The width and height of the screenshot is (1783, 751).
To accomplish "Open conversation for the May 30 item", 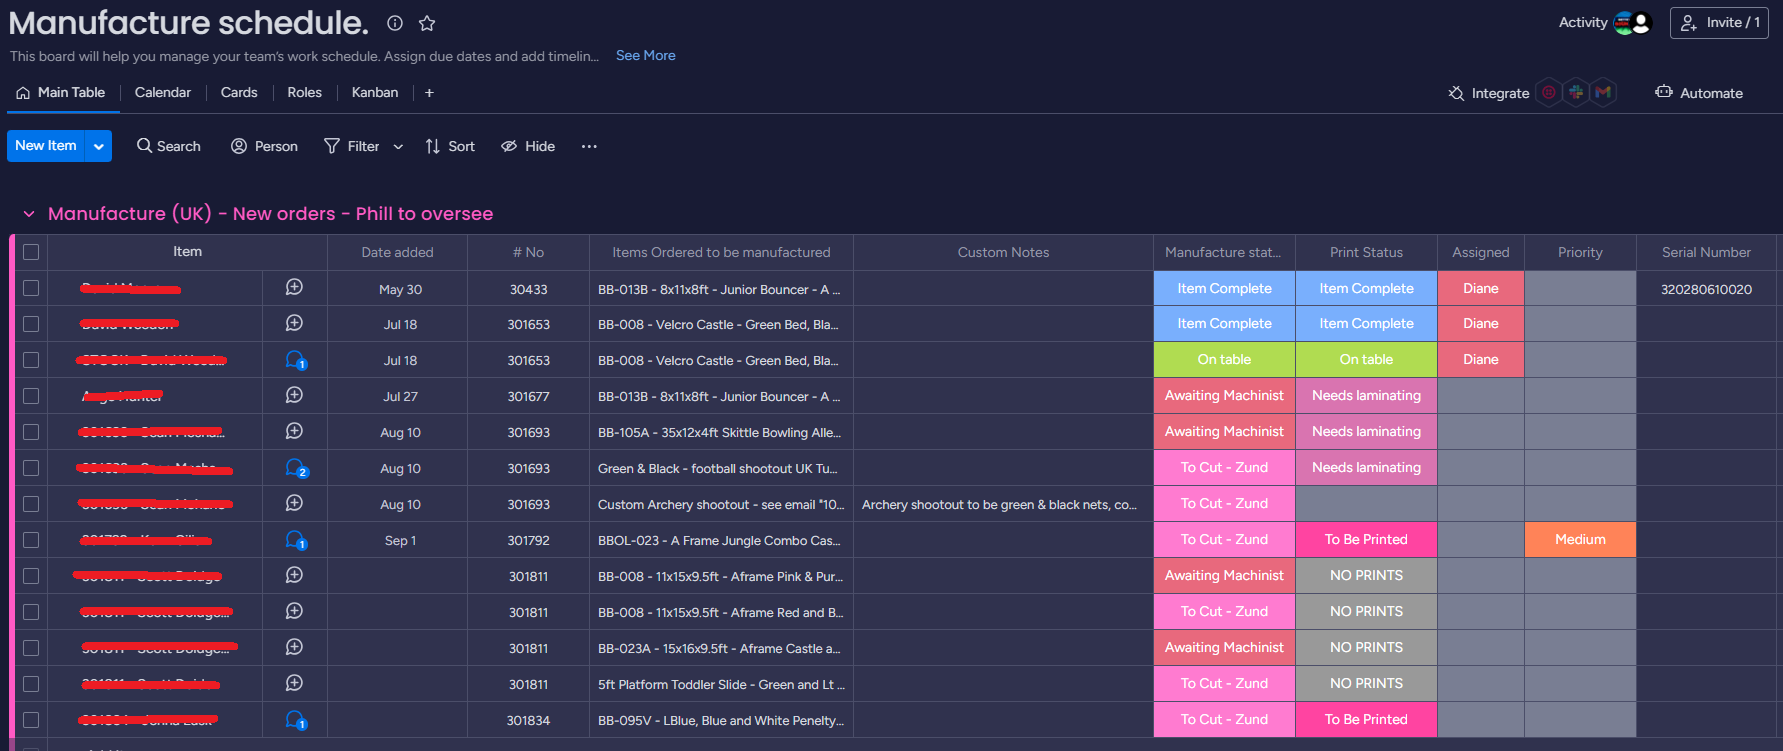I will pyautogui.click(x=294, y=288).
